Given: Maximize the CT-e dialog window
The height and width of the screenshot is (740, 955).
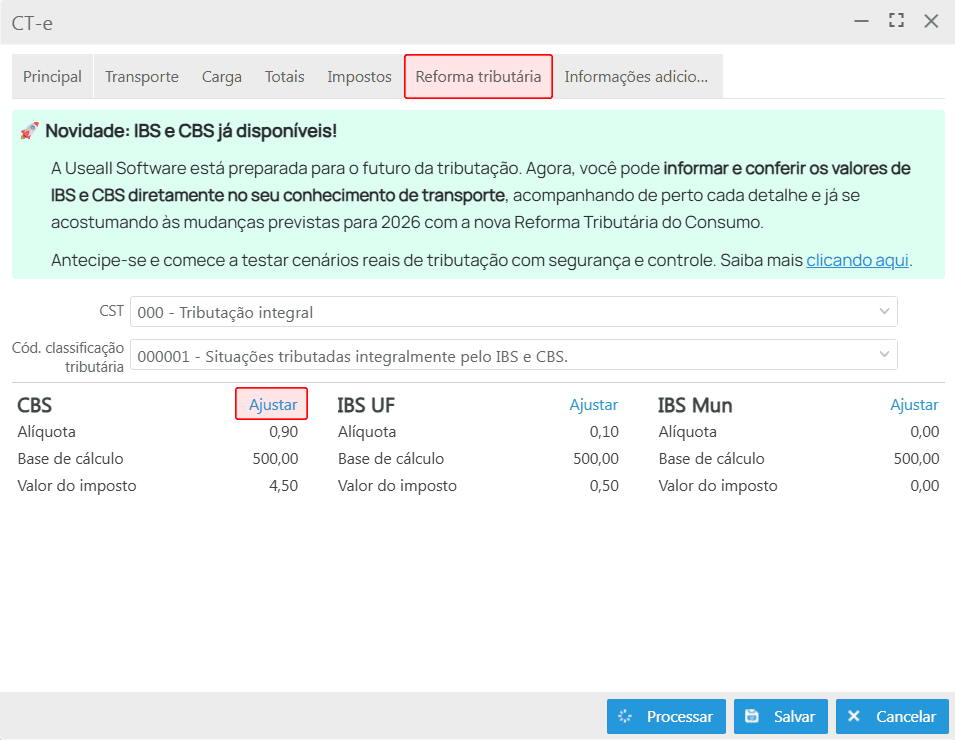Looking at the screenshot, I should click(896, 21).
